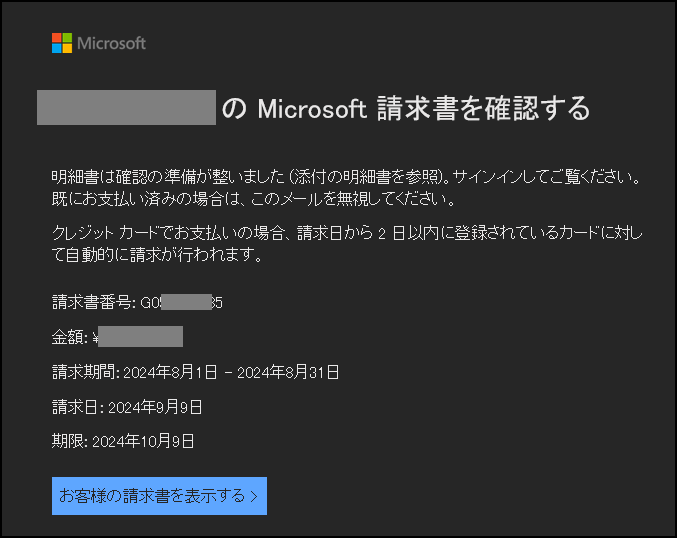The width and height of the screenshot is (677, 538).
Task: Click the heading Microsoft 請求書を確認する
Action: point(406,108)
